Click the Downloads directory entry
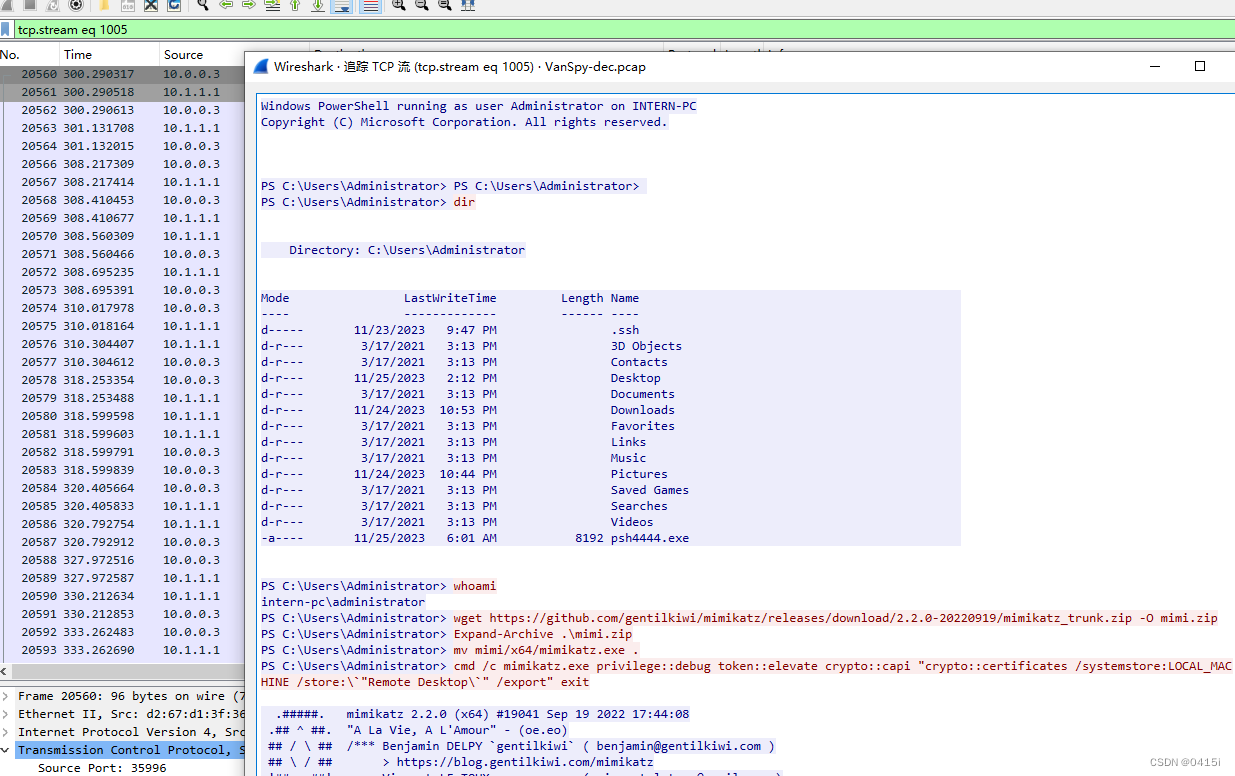Screen dimensions: 1235x776 (643, 410)
